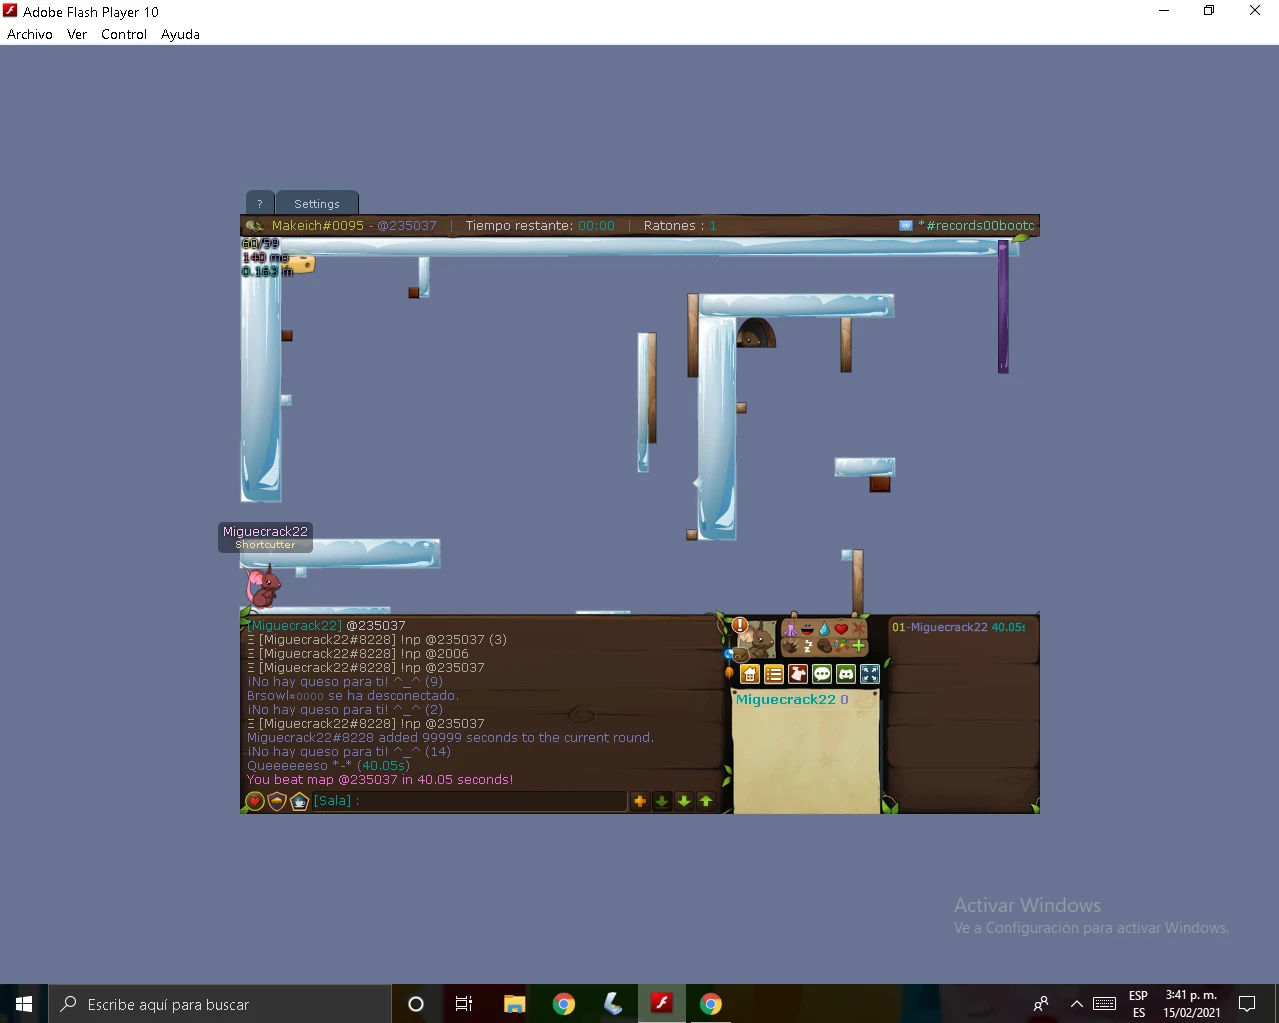Toggle fullscreen with the arrows icon

coord(870,674)
